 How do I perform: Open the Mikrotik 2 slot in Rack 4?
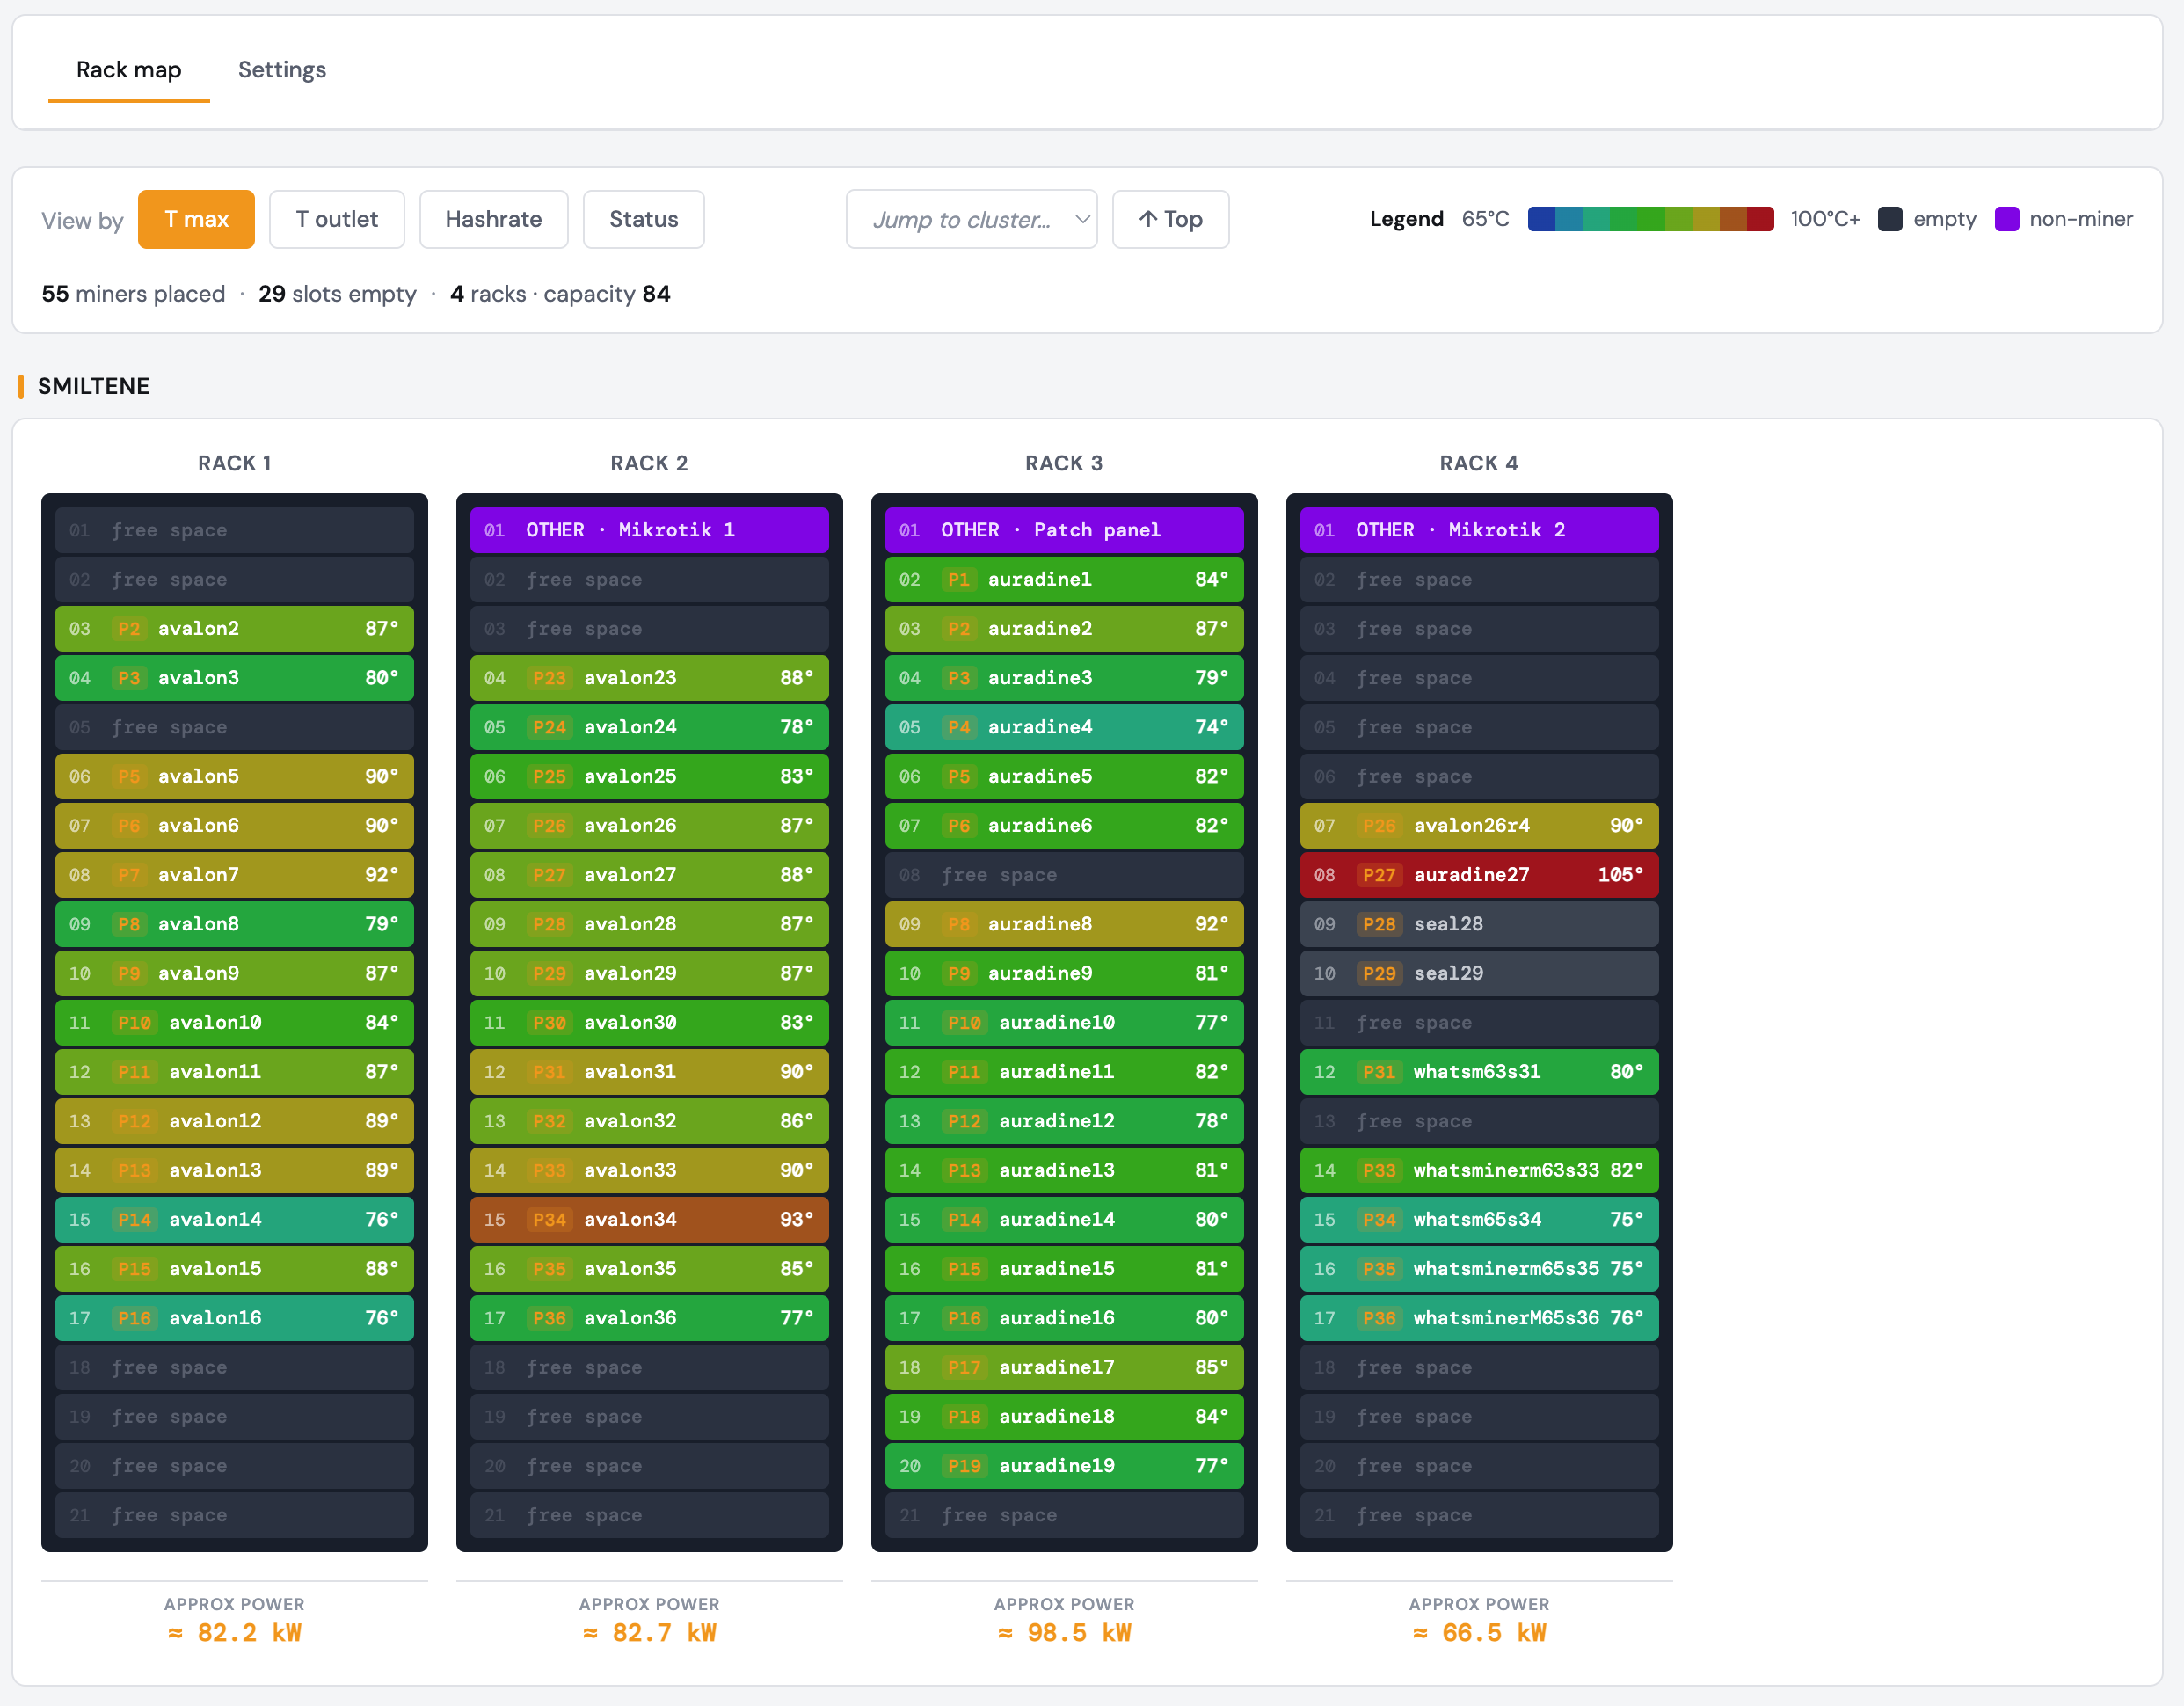click(1479, 530)
